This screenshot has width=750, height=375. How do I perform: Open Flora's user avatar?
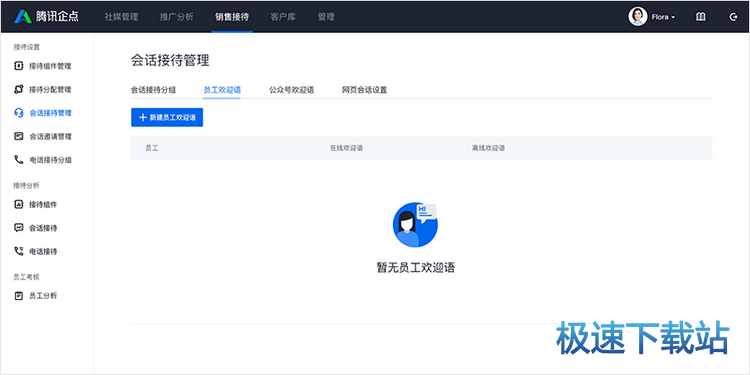coord(637,17)
